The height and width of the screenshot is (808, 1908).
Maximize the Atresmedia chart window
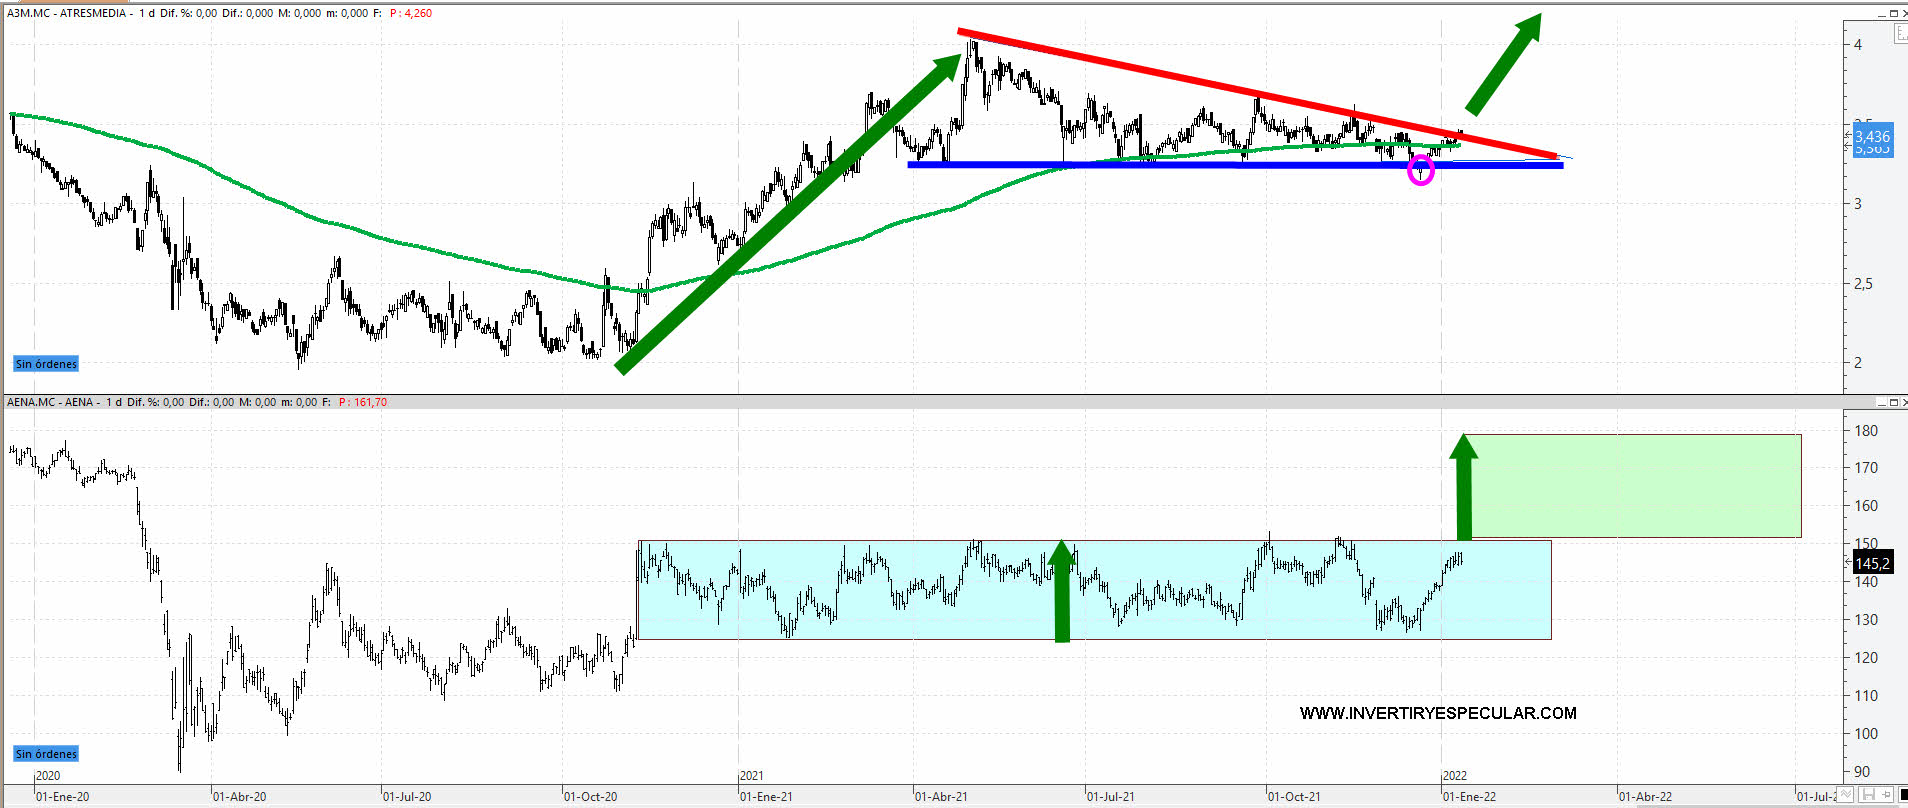coord(1893,13)
